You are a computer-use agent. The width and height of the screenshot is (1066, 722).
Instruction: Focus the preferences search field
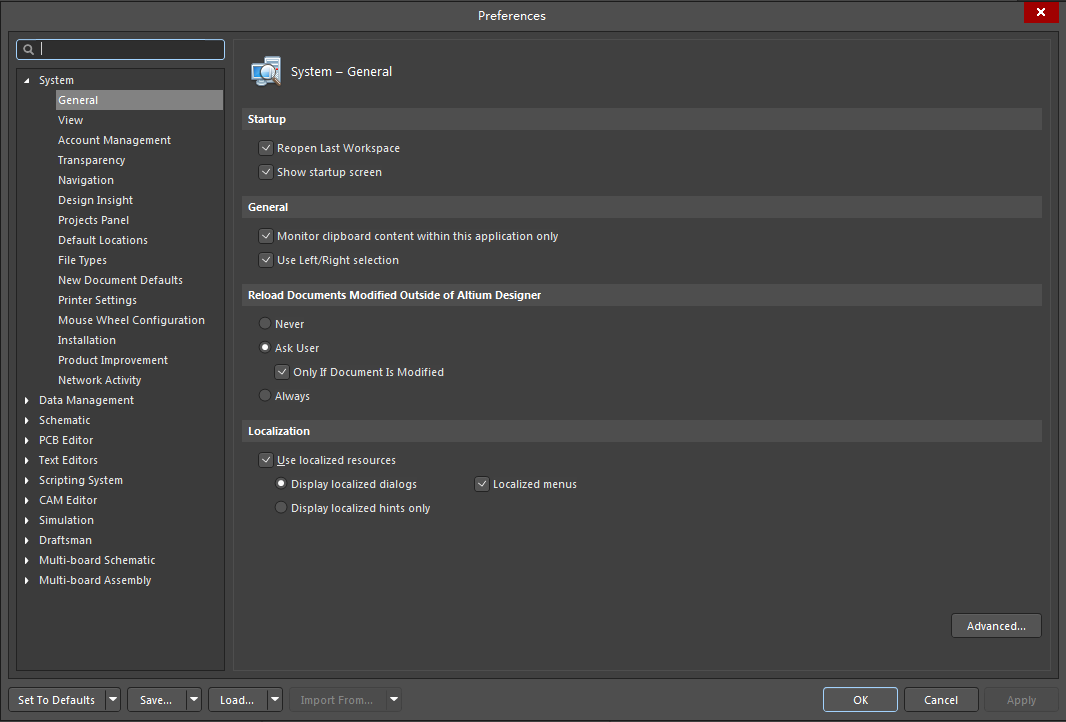[120, 49]
